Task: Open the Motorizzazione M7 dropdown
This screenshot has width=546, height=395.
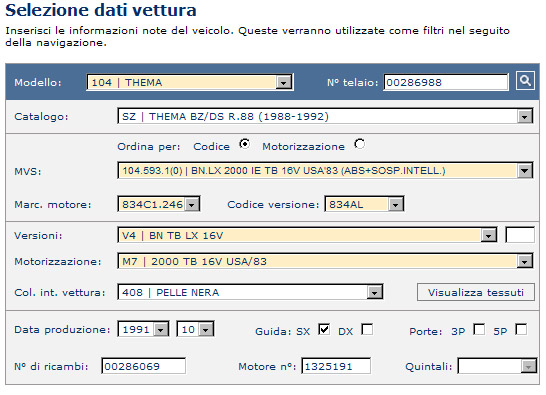Action: 325,261
